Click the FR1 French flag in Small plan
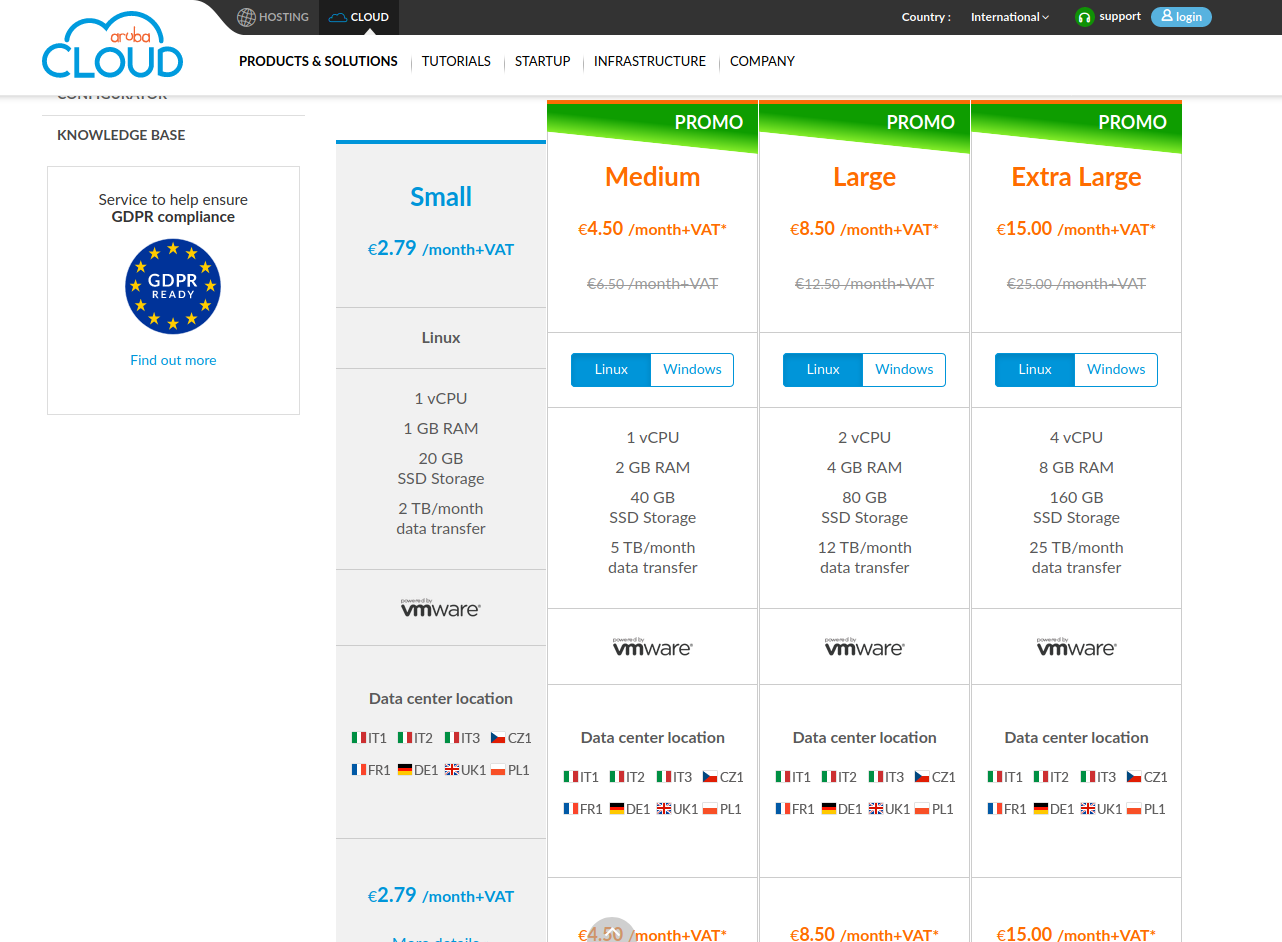 tap(359, 770)
